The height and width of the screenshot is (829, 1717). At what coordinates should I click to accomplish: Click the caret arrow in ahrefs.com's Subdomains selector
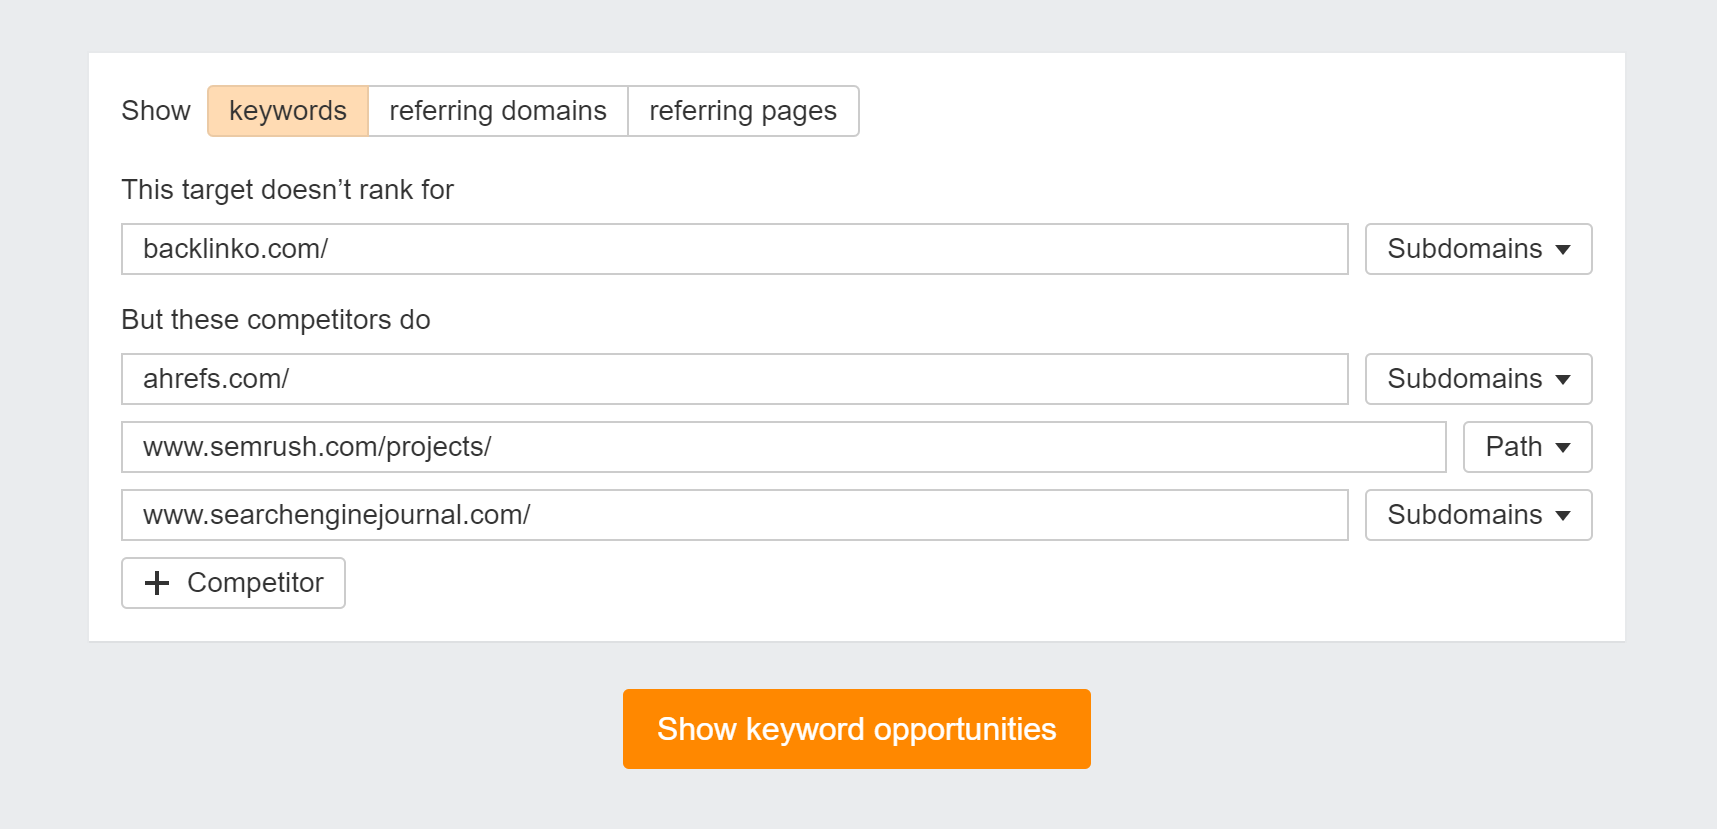pyautogui.click(x=1563, y=380)
